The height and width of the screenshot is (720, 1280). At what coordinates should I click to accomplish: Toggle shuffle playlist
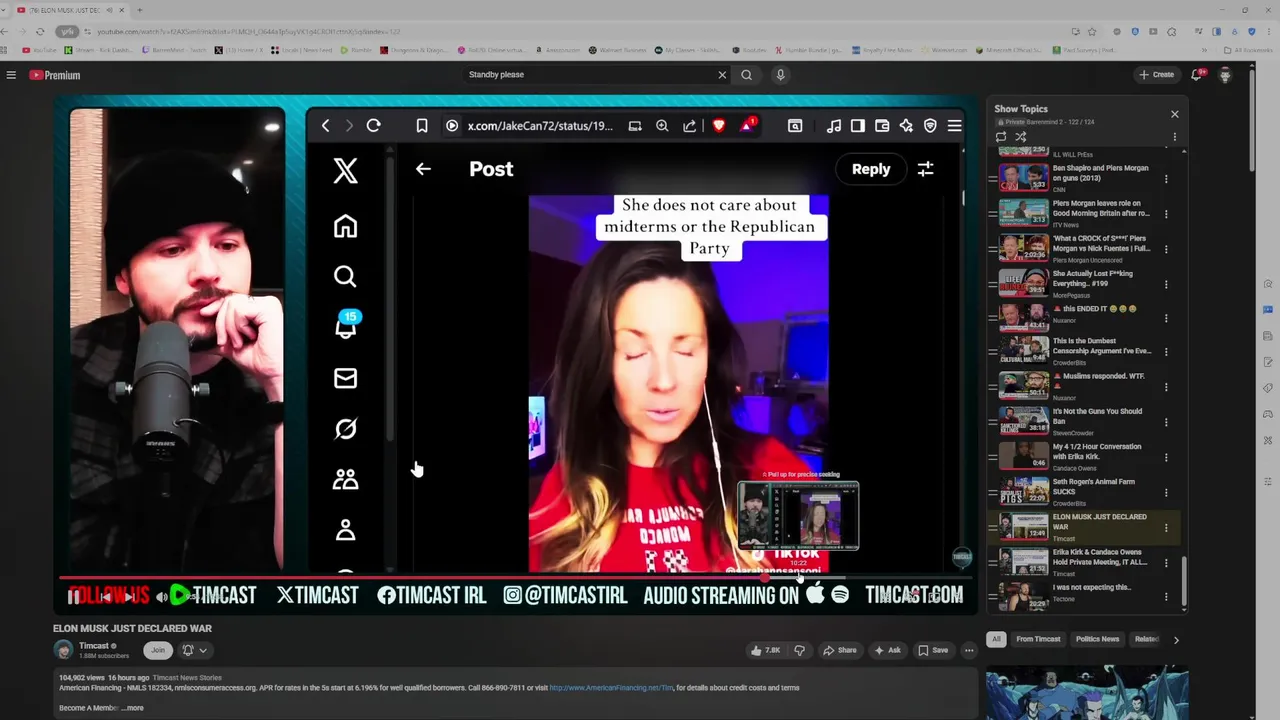[x=1021, y=136]
